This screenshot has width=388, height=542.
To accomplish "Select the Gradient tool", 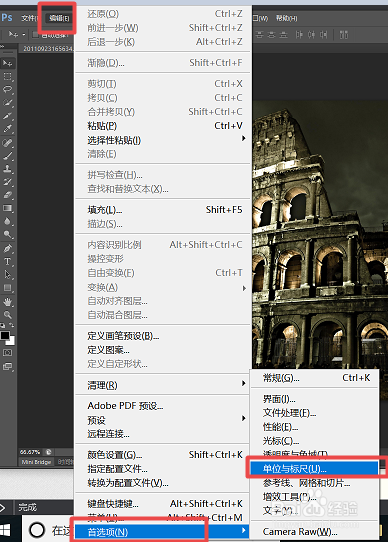I will click(x=7, y=208).
